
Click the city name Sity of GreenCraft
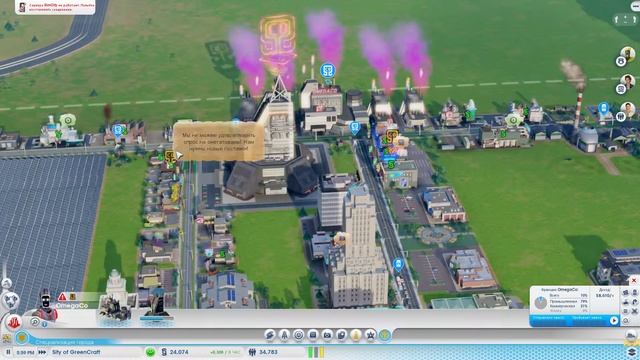pos(76,352)
